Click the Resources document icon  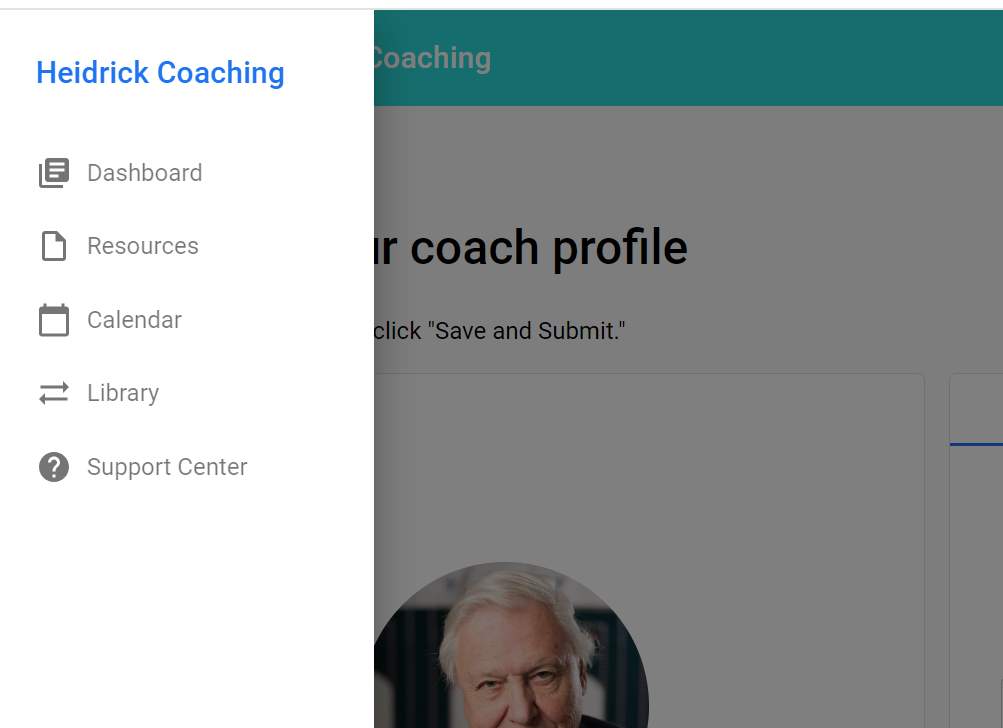[x=54, y=246]
